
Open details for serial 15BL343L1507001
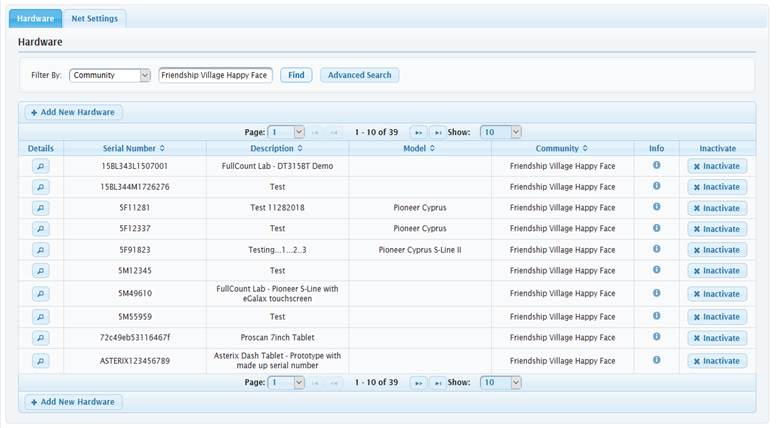[41, 166]
